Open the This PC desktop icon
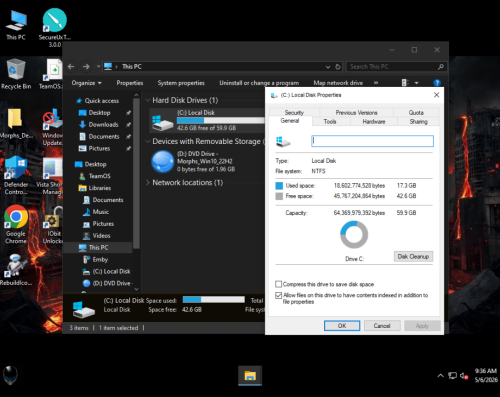 (x=16, y=25)
